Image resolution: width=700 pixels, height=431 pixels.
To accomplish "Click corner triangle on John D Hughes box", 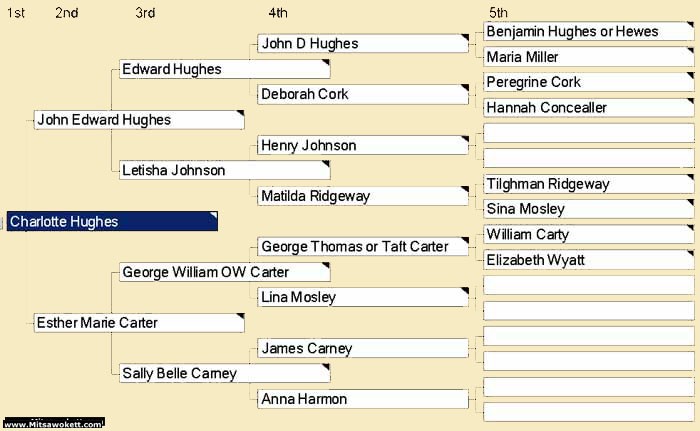I will pos(464,38).
